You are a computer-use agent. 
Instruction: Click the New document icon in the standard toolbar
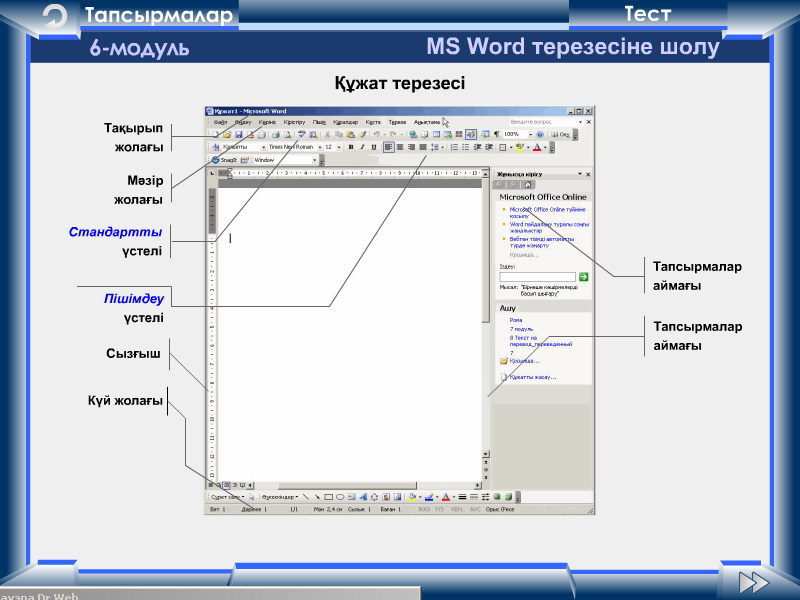click(215, 135)
